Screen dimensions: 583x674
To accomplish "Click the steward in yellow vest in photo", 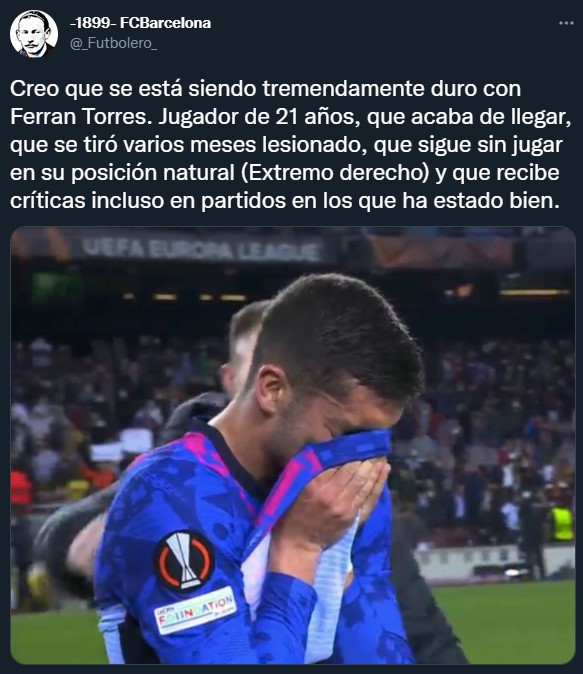I will [x=562, y=523].
